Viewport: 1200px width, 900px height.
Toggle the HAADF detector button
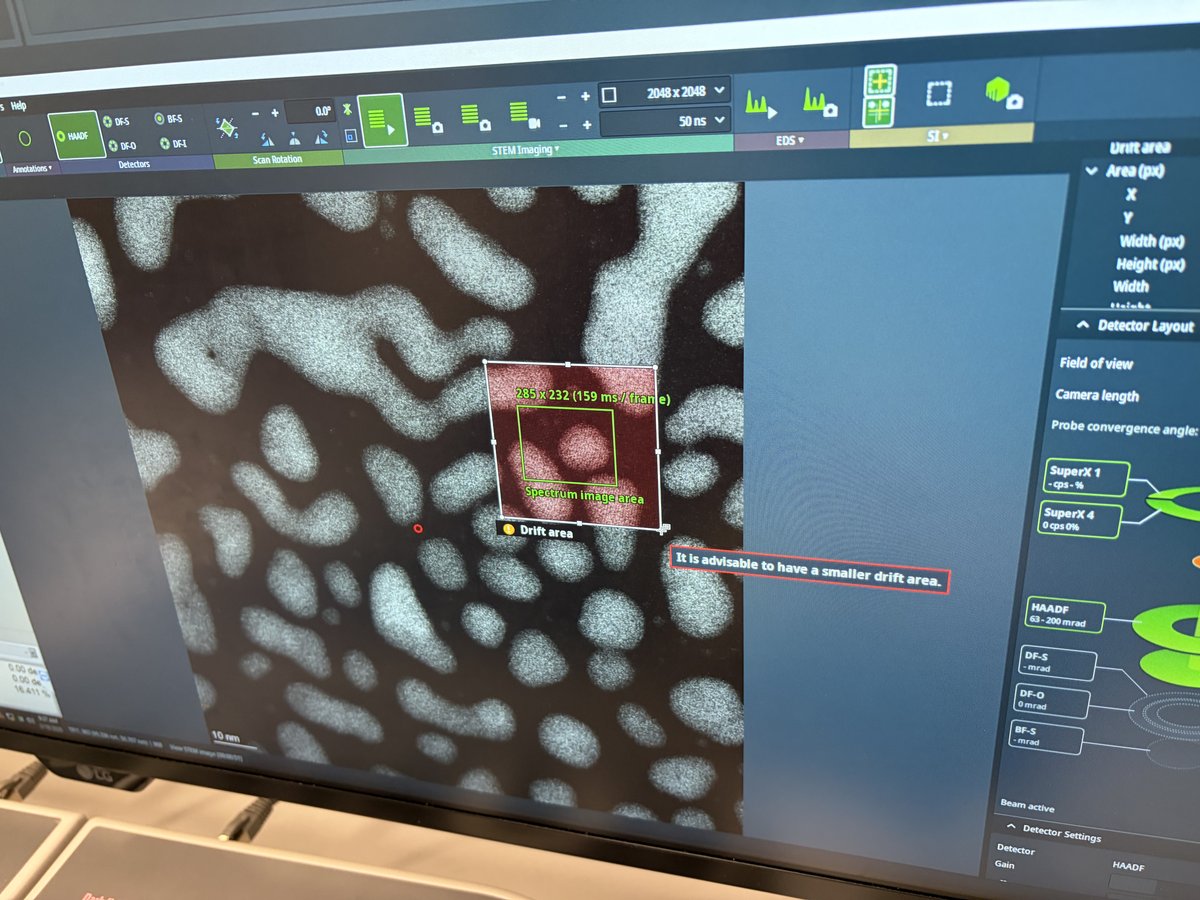point(75,135)
